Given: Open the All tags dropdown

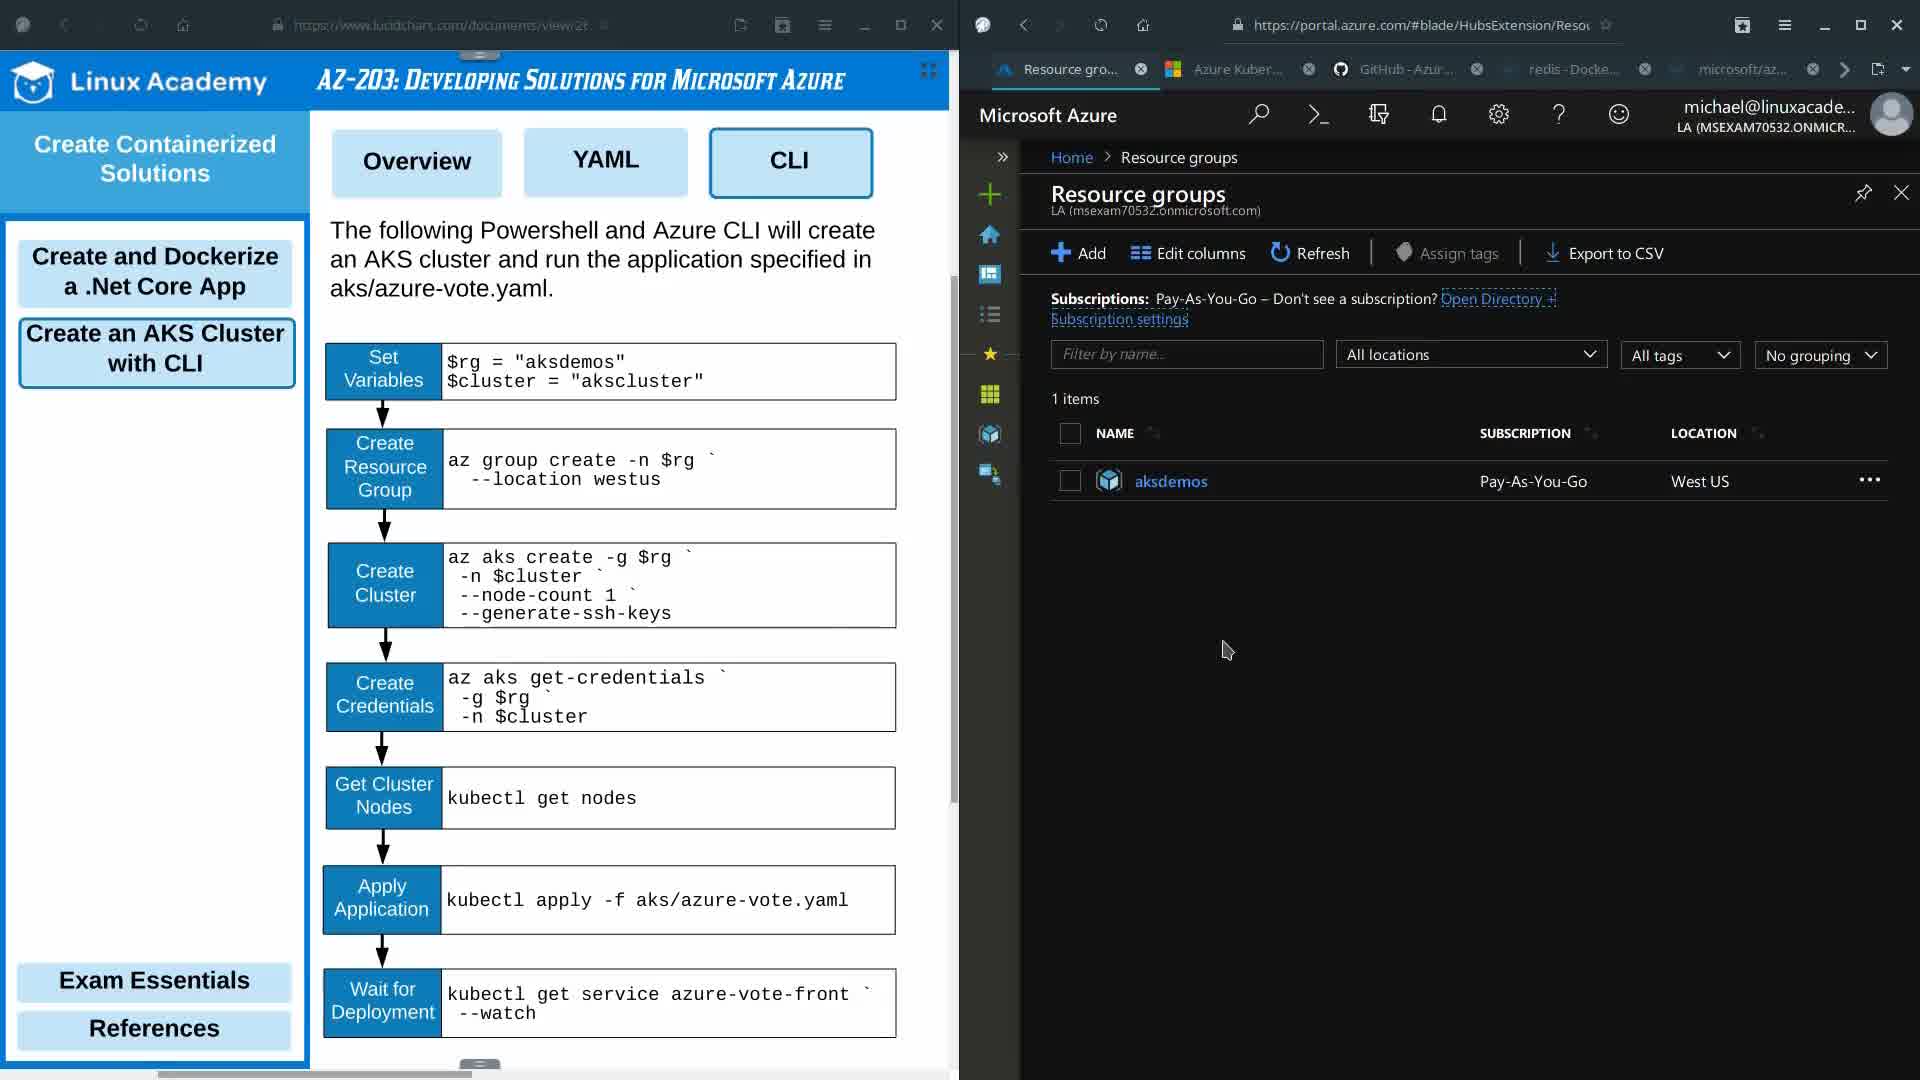Looking at the screenshot, I should [1680, 356].
